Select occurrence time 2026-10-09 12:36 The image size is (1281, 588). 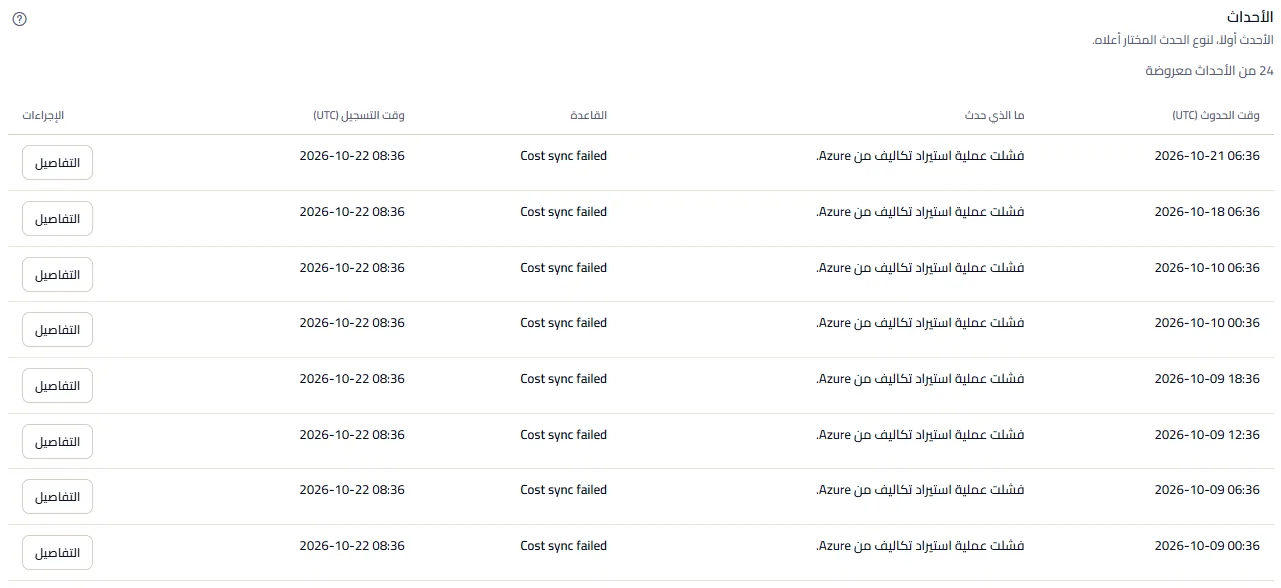pyautogui.click(x=1207, y=435)
